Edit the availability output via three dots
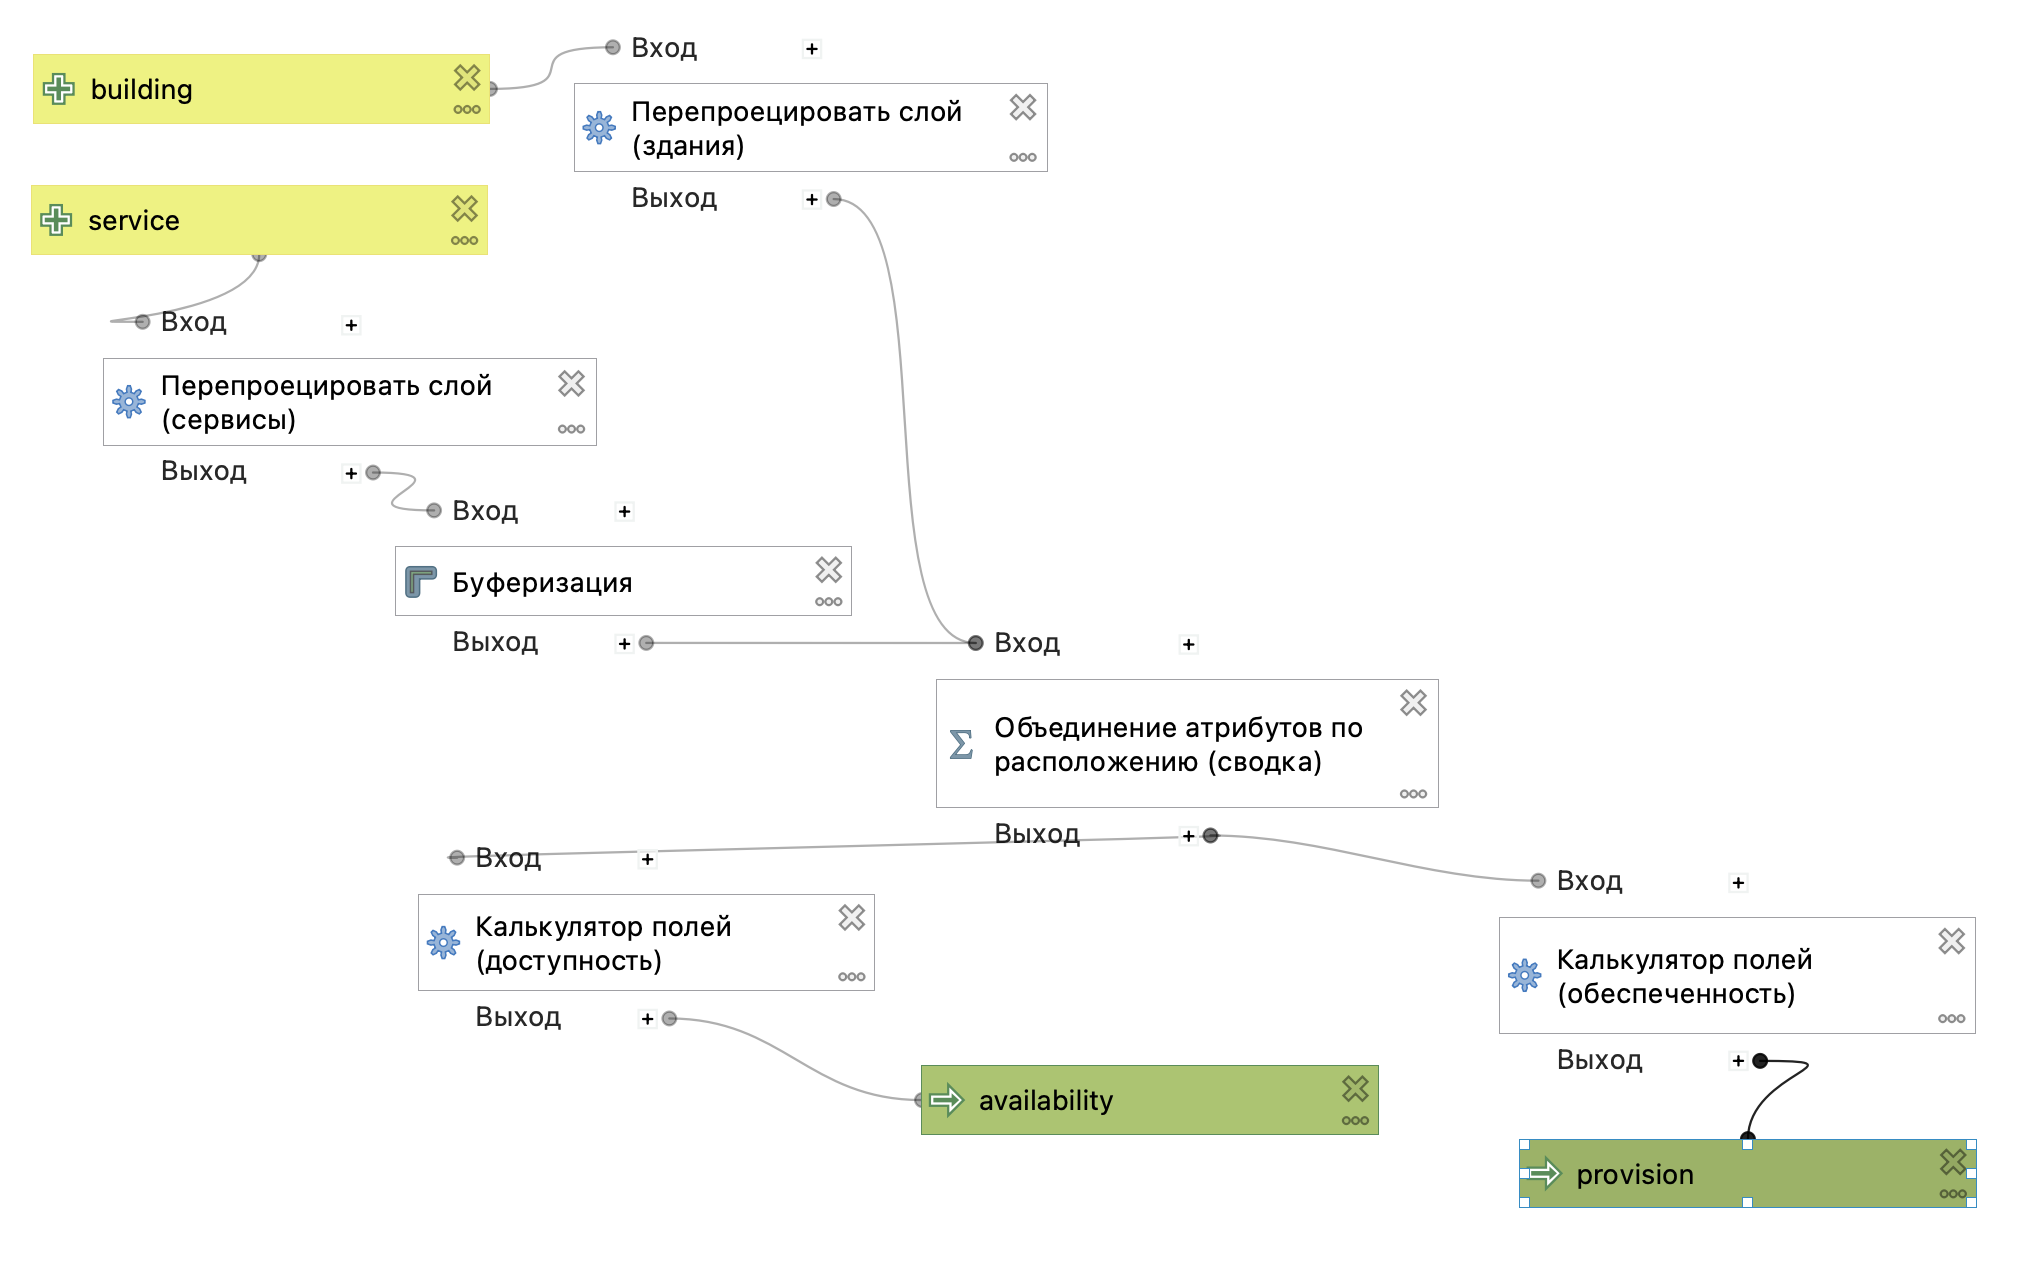The height and width of the screenshot is (1282, 2030). 1355,1121
